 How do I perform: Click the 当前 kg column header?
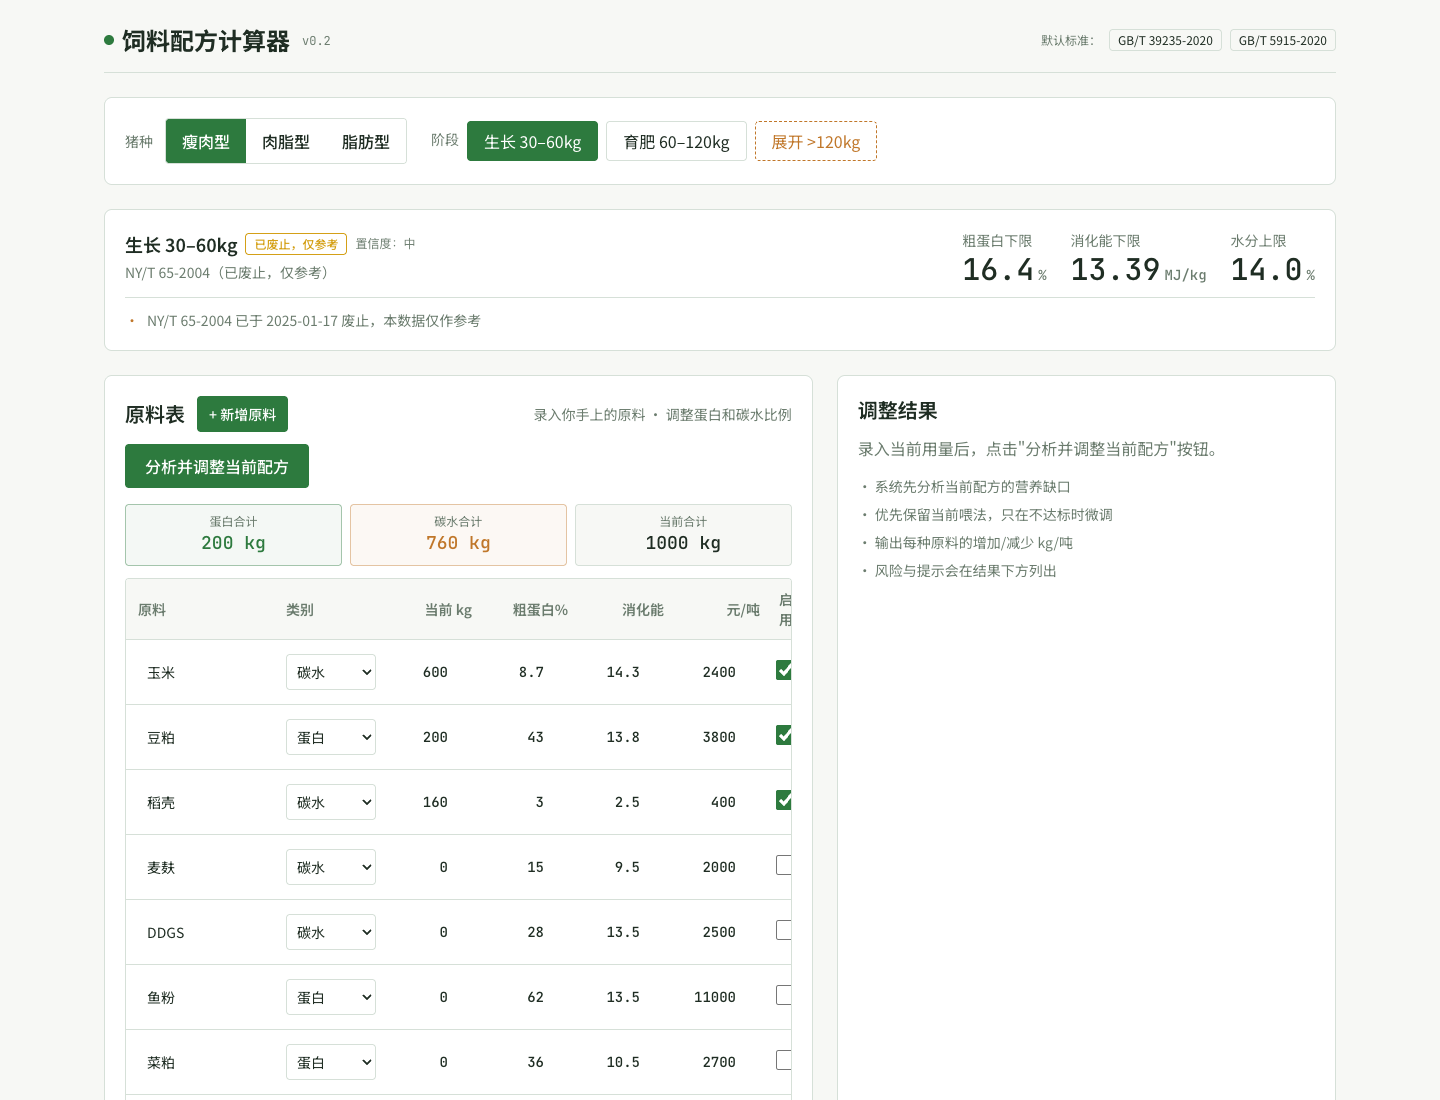(448, 610)
